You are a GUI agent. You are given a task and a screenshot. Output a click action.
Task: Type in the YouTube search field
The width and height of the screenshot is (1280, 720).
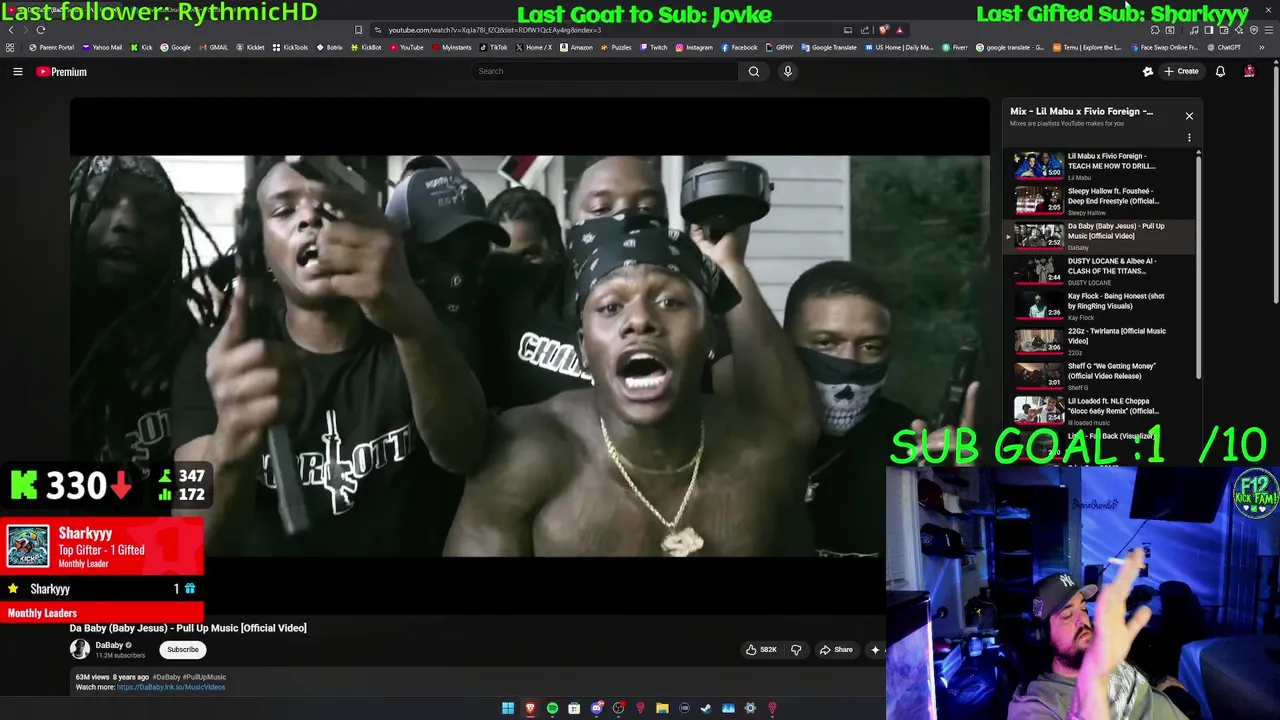tap(605, 71)
